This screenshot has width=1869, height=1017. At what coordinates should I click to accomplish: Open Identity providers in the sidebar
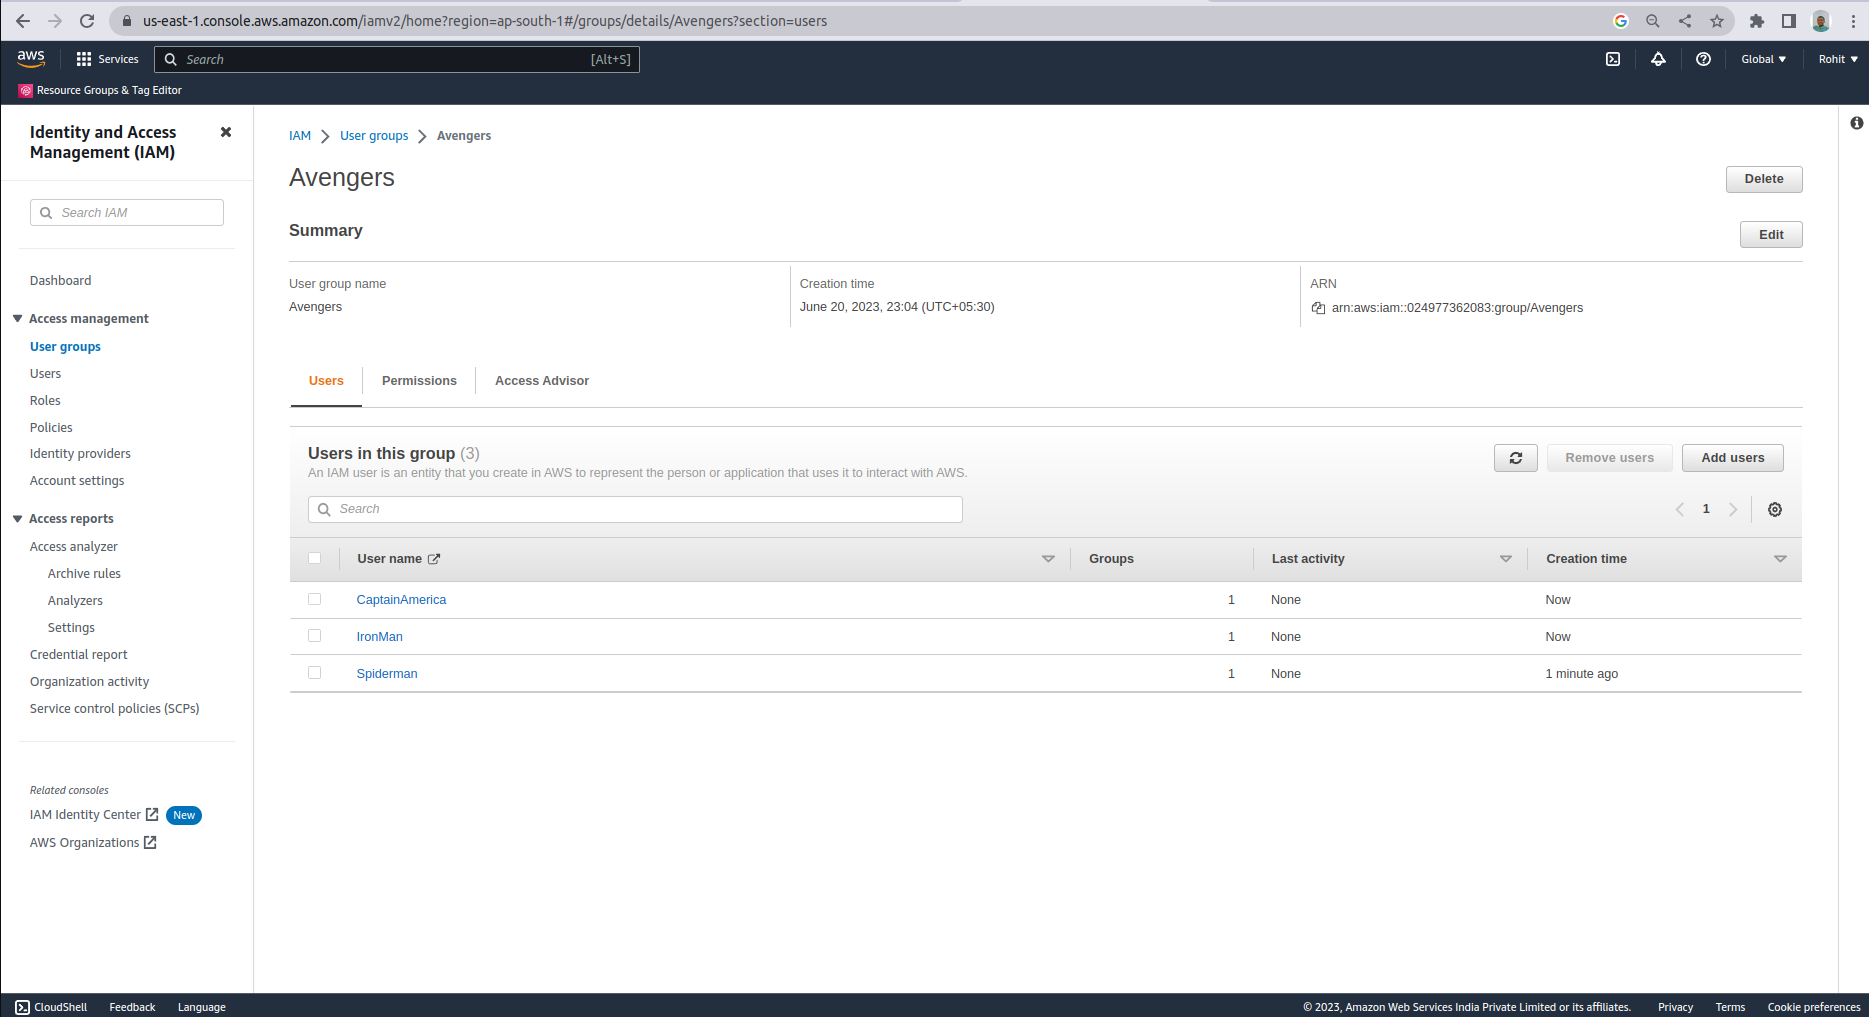80,454
